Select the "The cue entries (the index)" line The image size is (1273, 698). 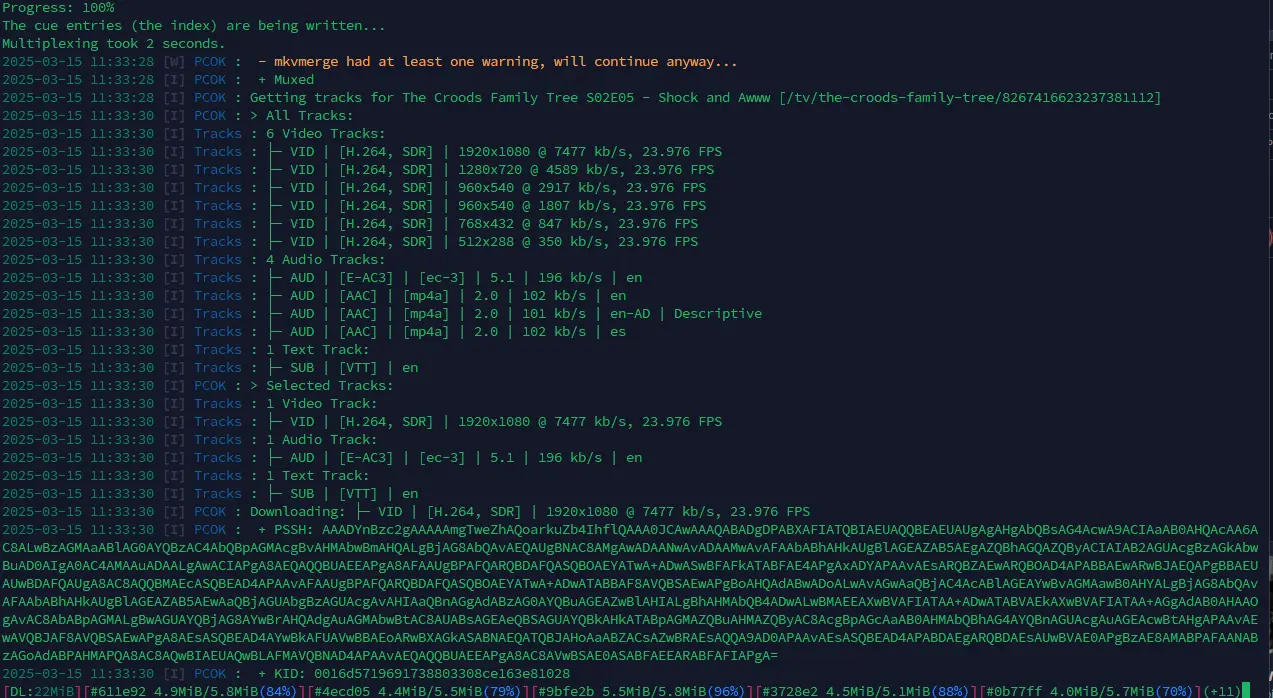click(x=193, y=26)
